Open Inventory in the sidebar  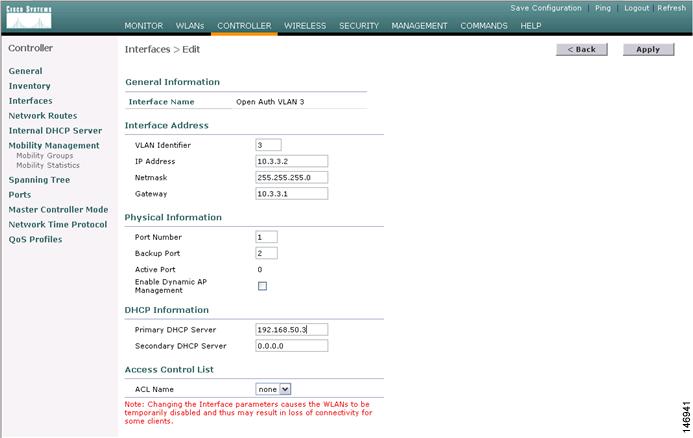click(29, 86)
